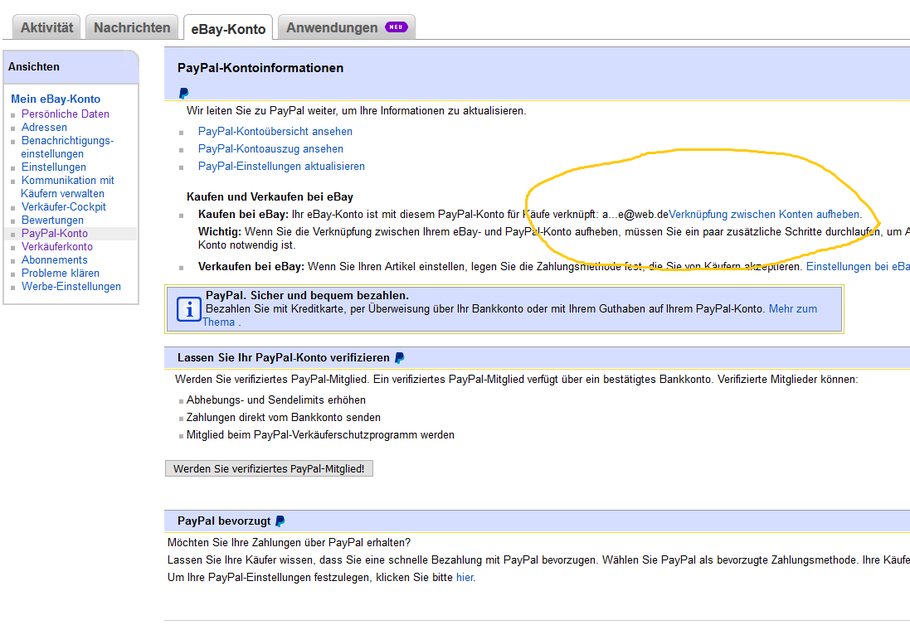Switch to the Nachrichten tab

point(132,27)
